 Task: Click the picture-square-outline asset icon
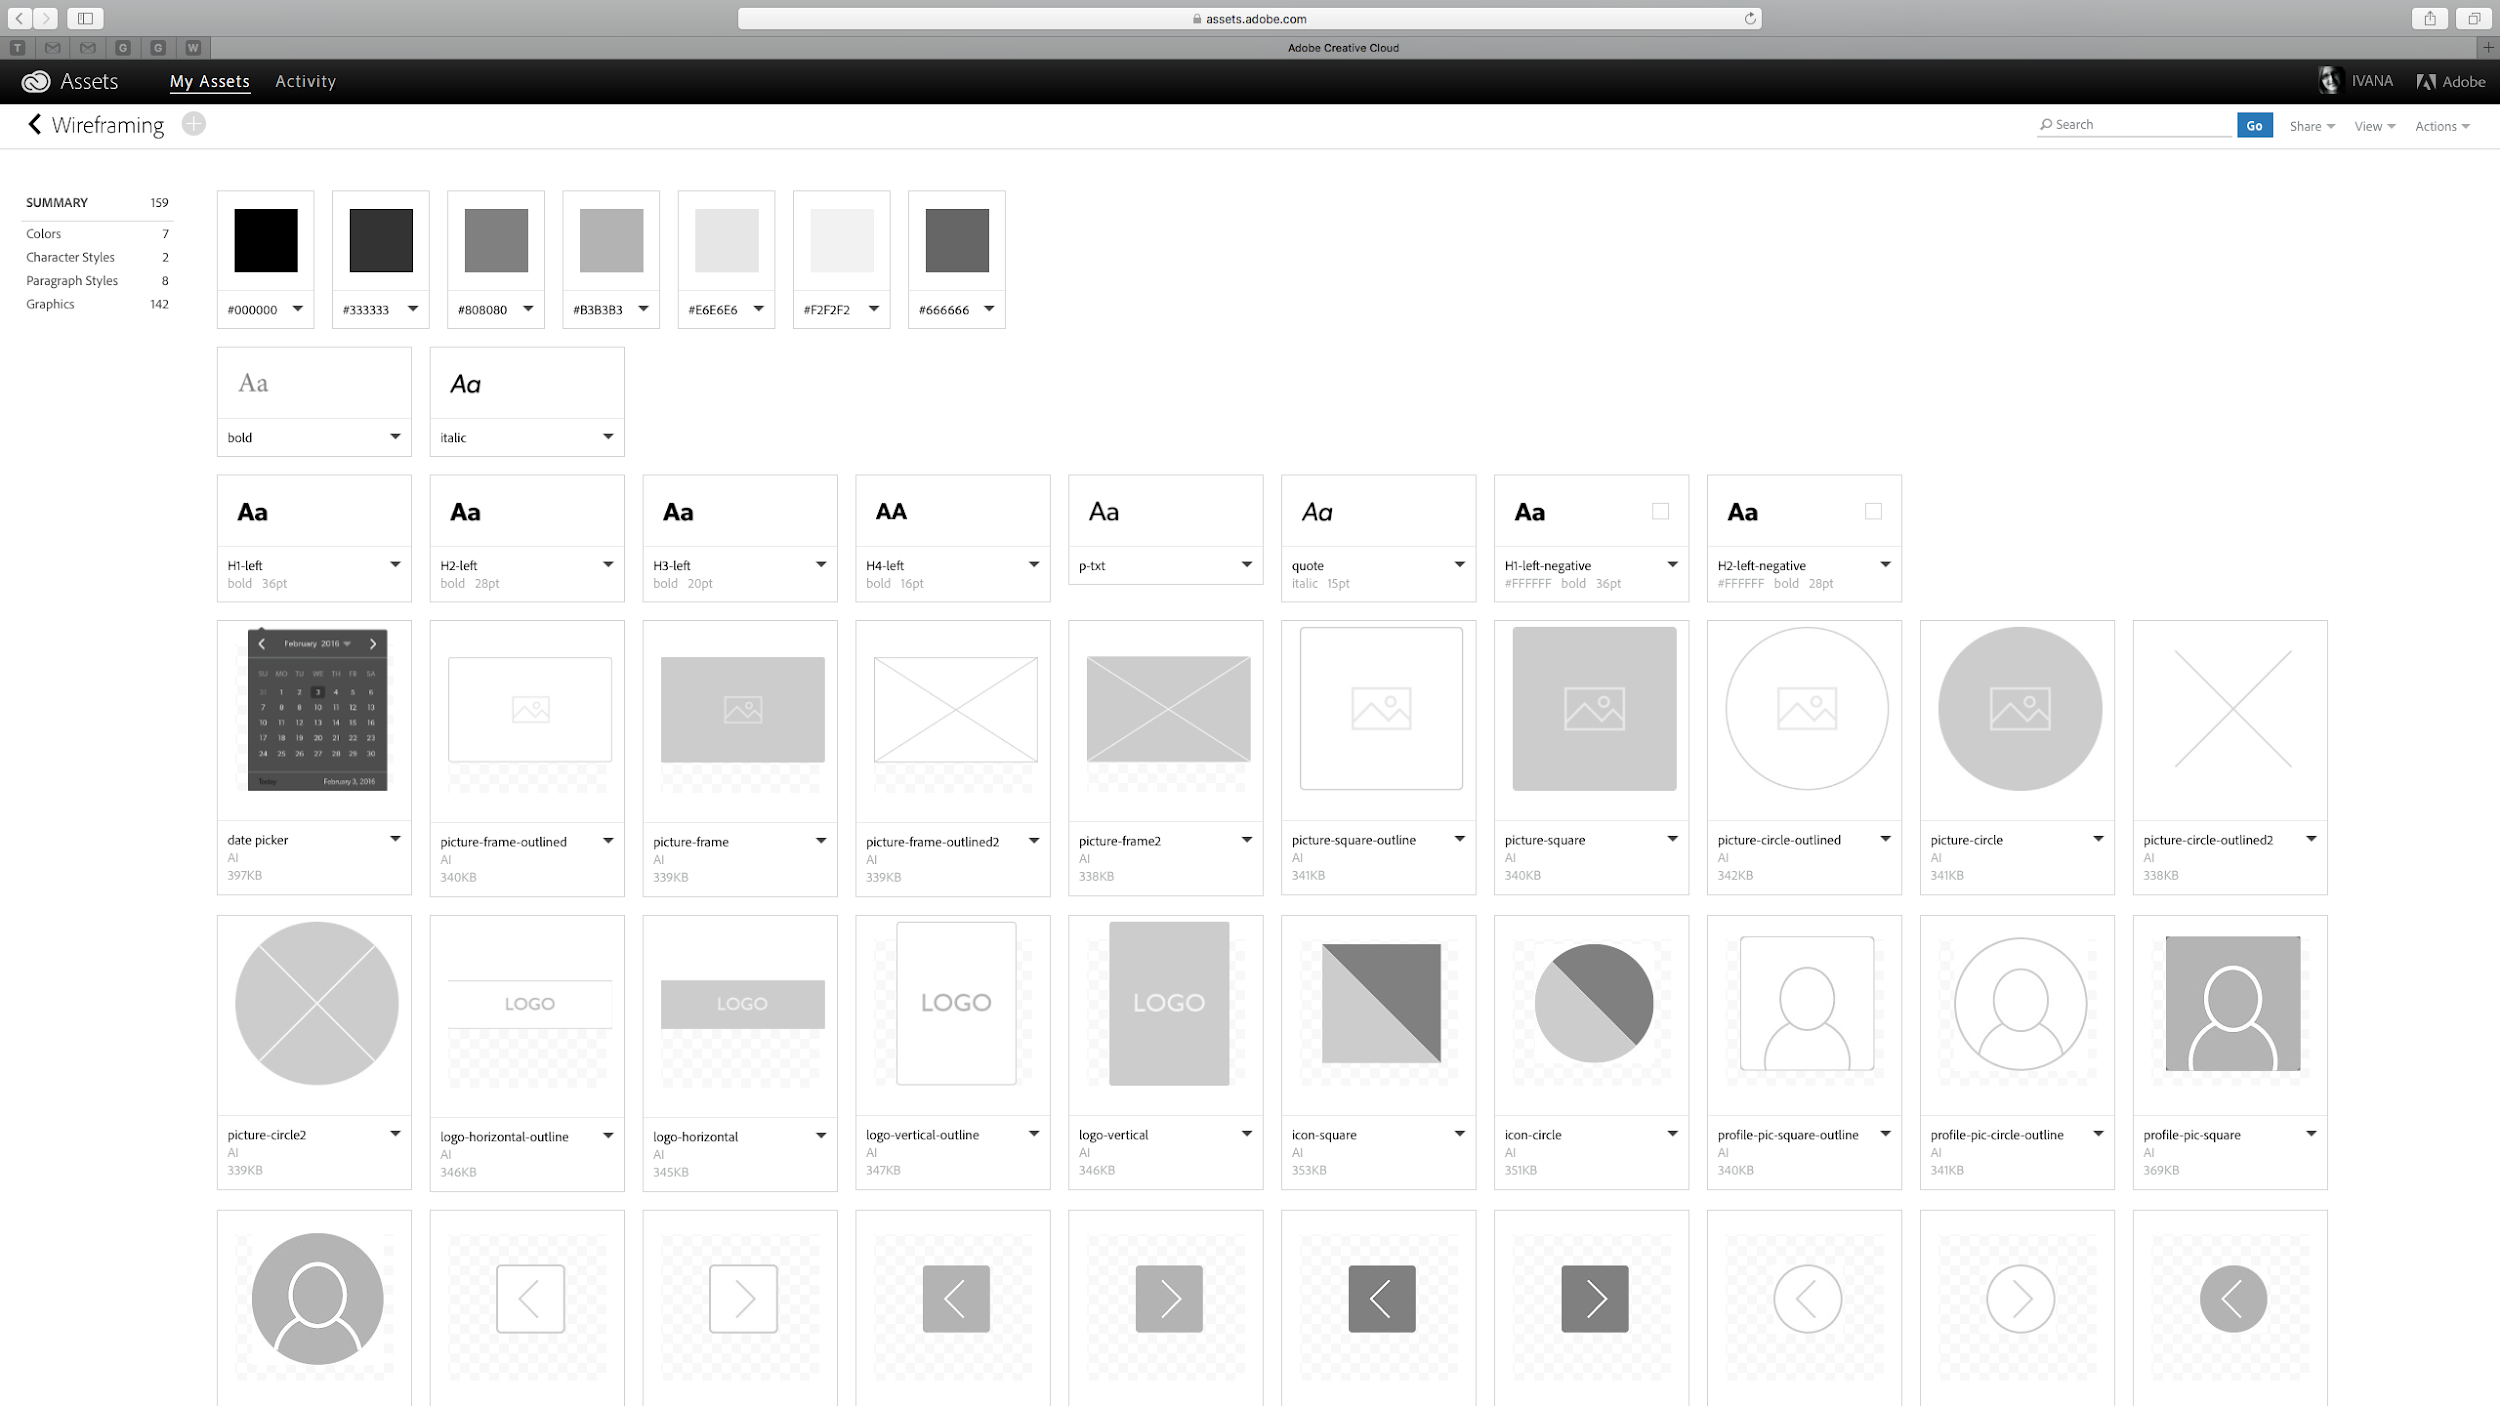click(1380, 707)
